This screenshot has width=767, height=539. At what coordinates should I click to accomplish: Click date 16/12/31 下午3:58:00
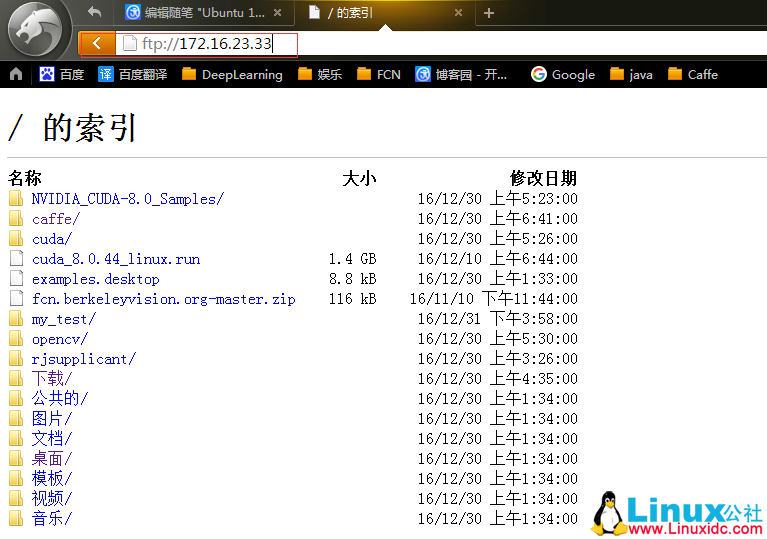(x=497, y=319)
